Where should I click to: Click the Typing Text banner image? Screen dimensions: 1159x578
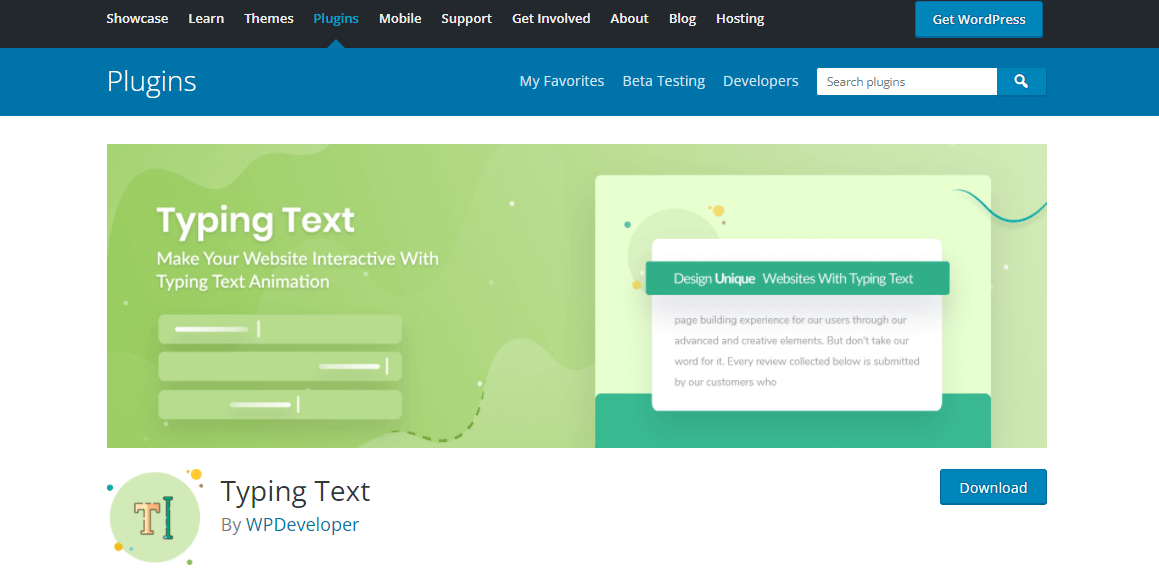pos(576,295)
